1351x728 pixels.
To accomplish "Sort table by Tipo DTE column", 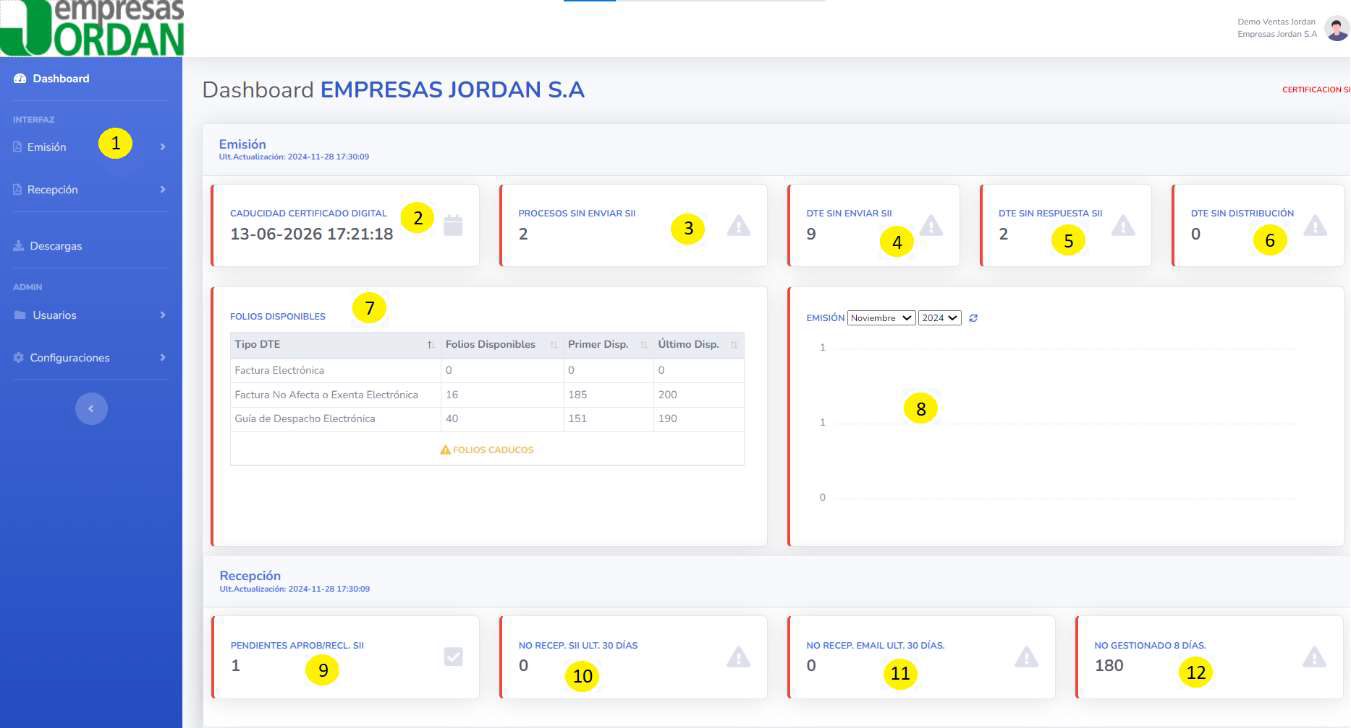I will click(x=334, y=345).
